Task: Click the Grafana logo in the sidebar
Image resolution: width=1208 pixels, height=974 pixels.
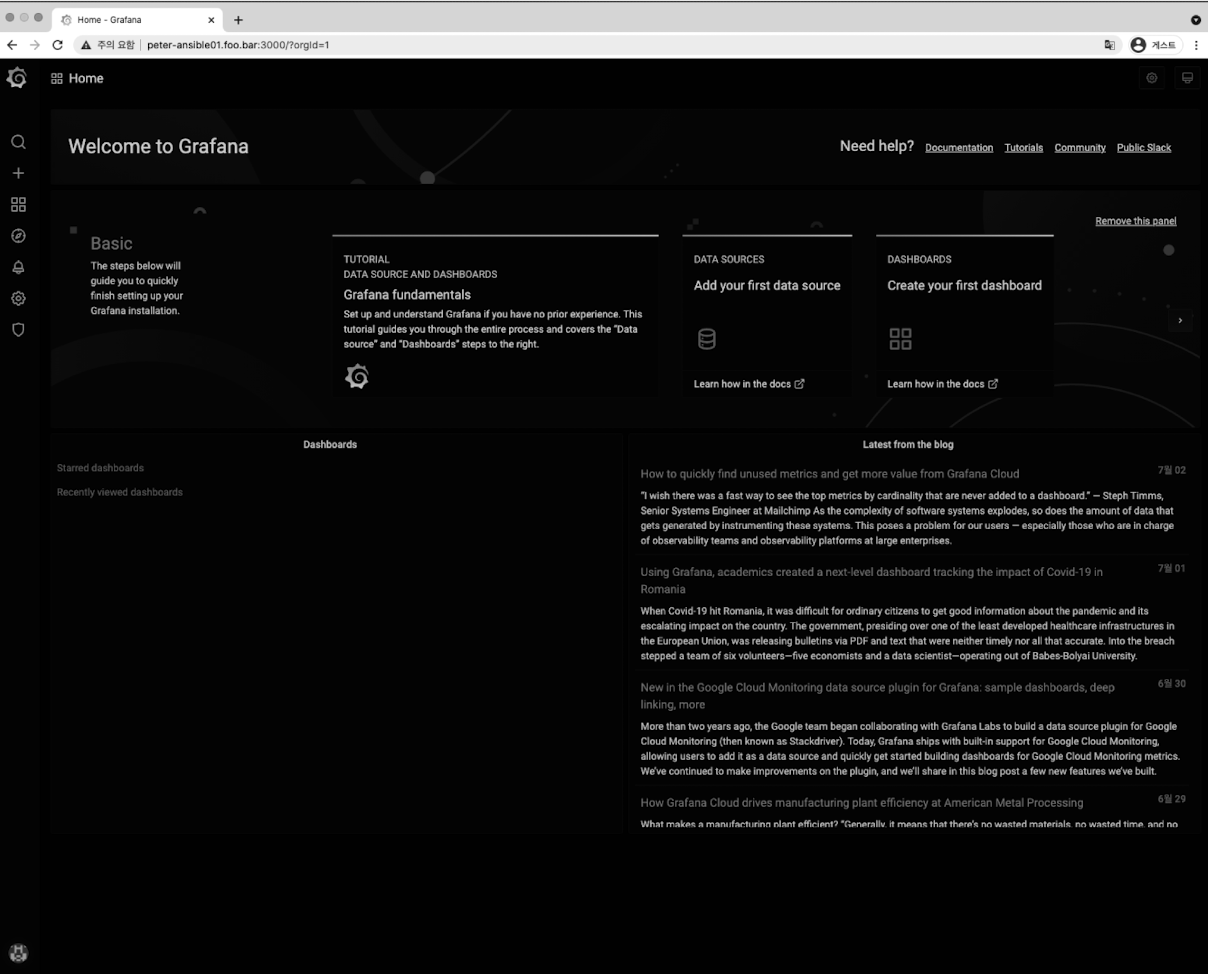Action: coord(17,78)
